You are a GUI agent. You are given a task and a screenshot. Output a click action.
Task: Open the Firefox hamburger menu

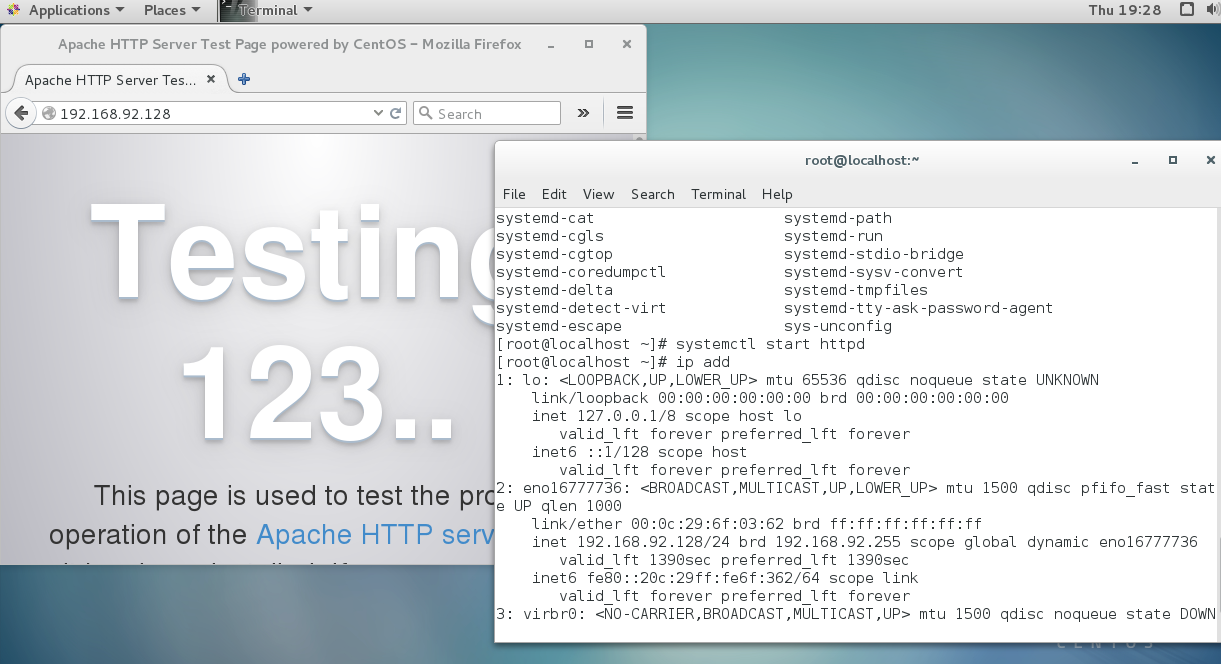(x=625, y=114)
